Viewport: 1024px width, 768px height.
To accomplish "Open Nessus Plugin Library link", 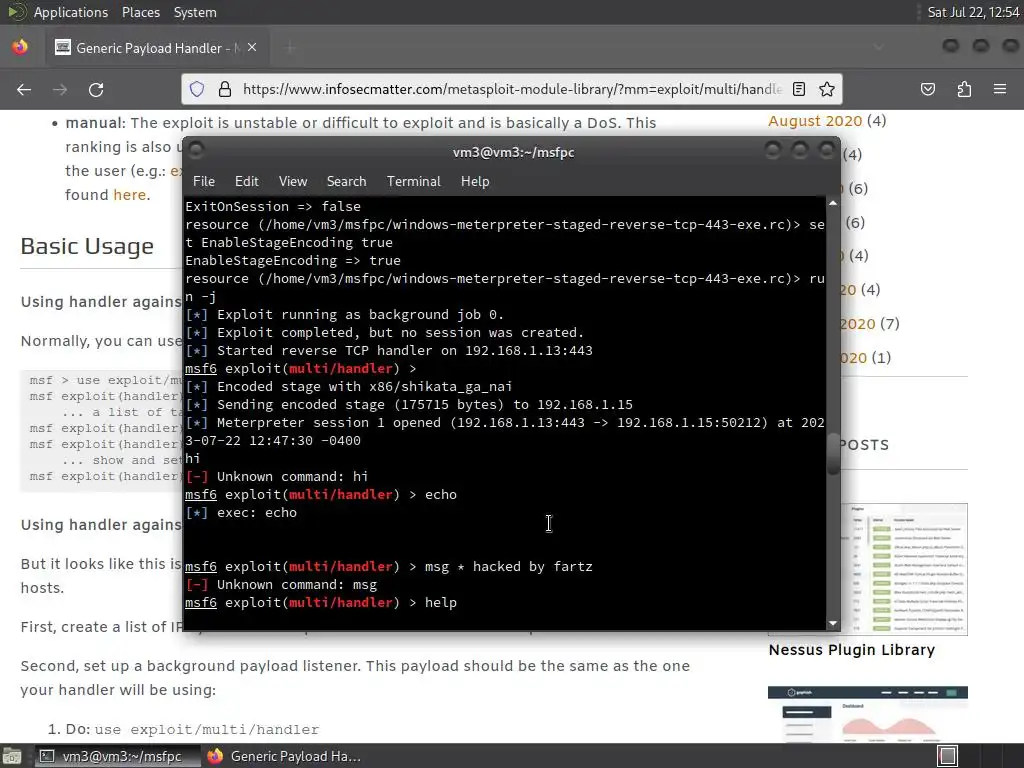I will tap(852, 650).
